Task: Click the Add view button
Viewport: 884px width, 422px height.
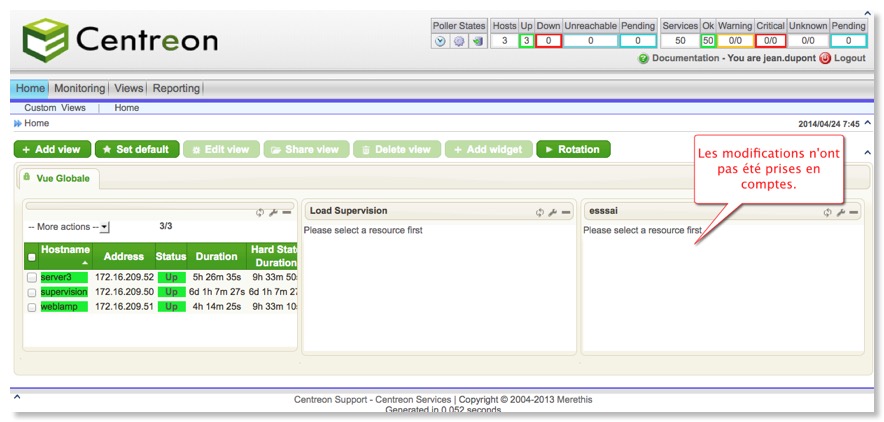Action: coord(51,149)
